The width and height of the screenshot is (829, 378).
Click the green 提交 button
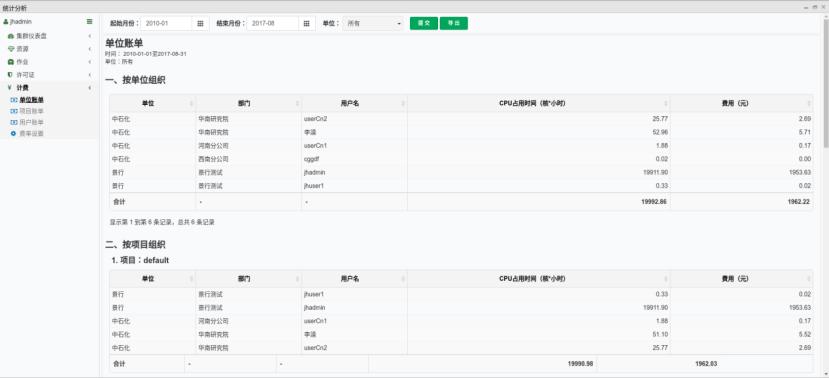tap(424, 23)
